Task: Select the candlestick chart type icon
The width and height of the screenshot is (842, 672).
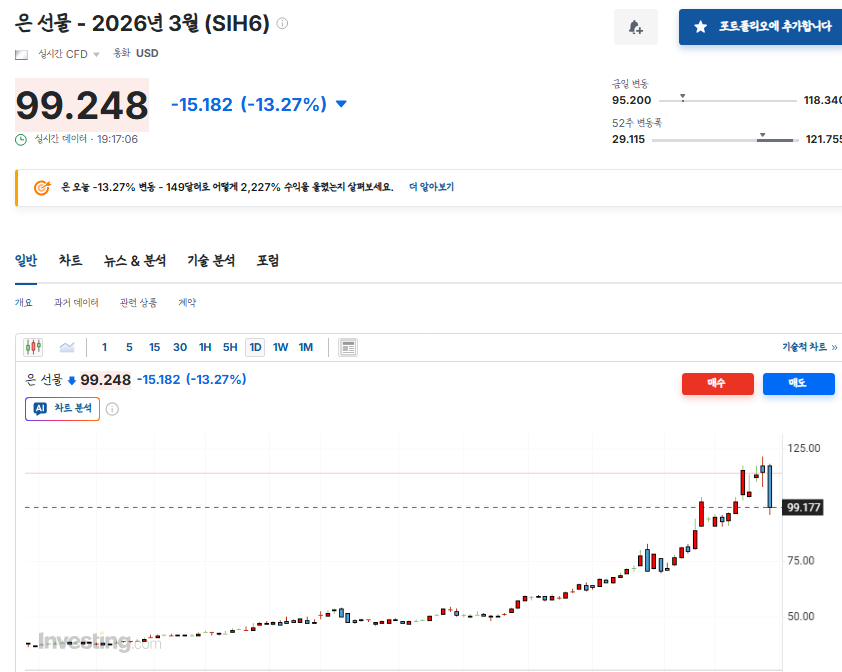Action: pos(34,347)
